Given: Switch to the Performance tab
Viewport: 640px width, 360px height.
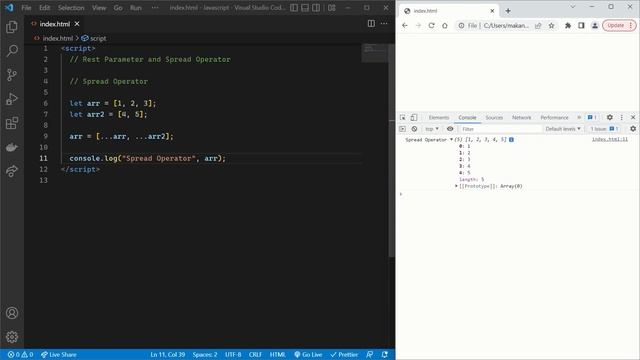Looking at the screenshot, I should pyautogui.click(x=554, y=118).
